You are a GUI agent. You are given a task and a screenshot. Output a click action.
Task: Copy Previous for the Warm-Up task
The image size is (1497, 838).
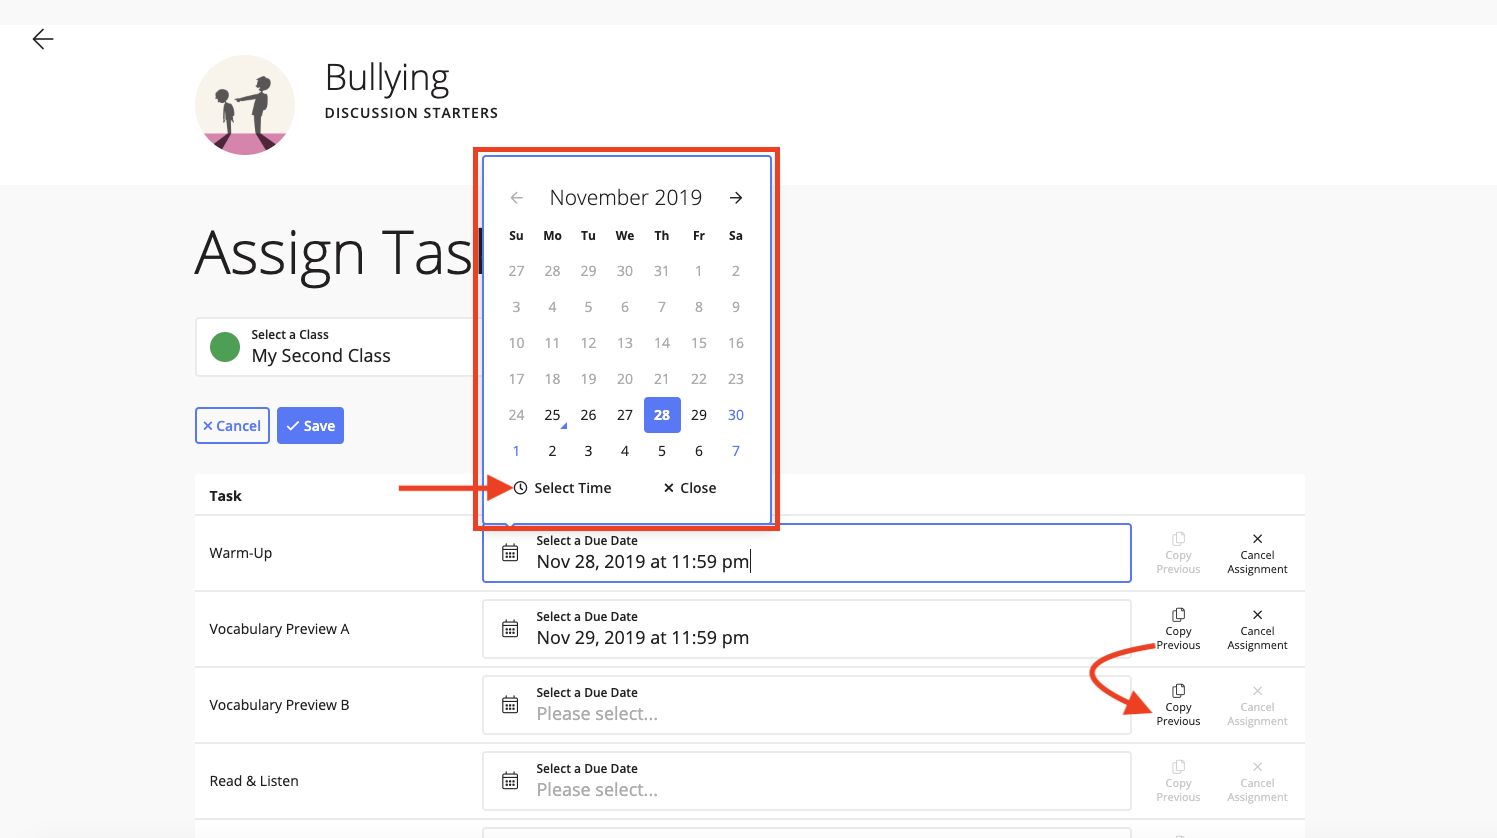click(x=1178, y=553)
